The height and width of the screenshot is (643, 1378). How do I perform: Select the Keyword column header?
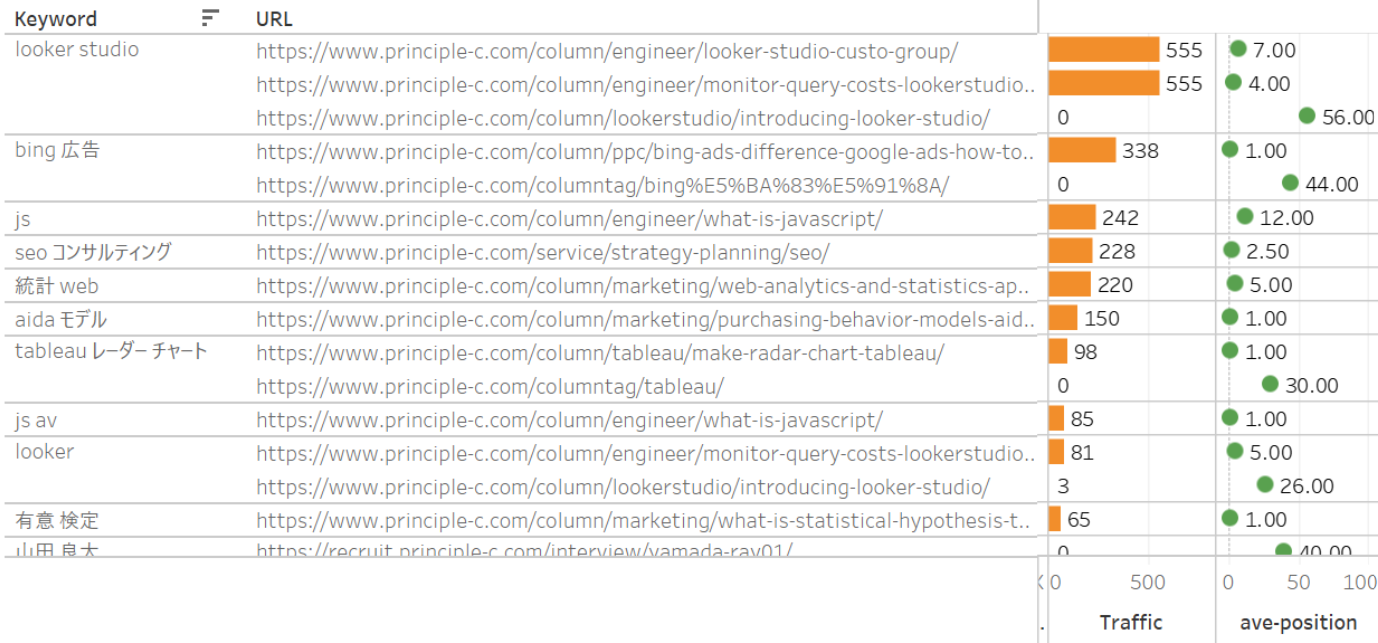[56, 19]
